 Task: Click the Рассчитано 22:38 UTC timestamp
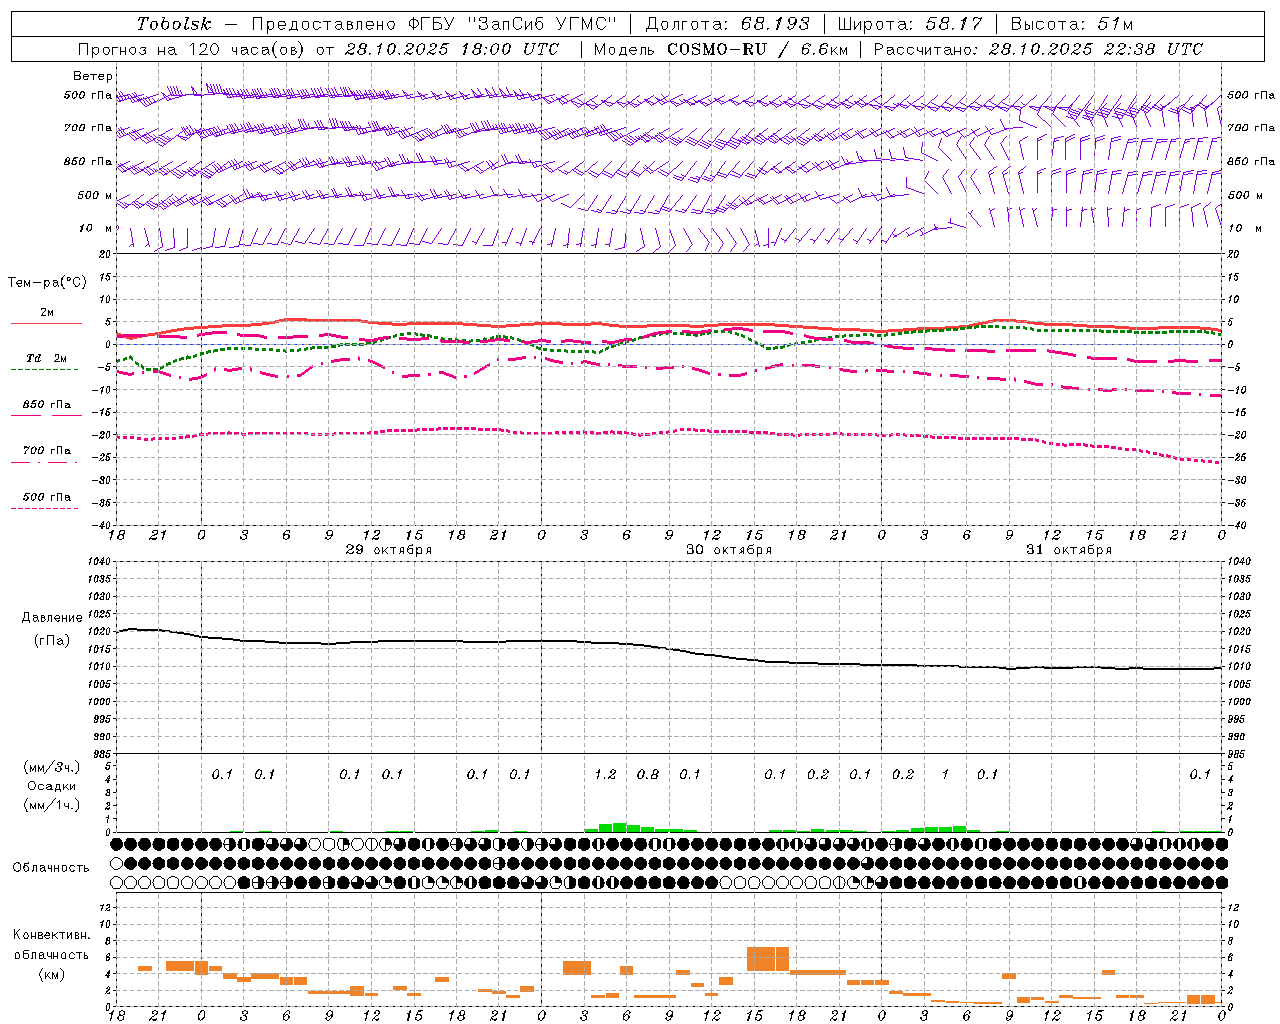tap(1038, 49)
